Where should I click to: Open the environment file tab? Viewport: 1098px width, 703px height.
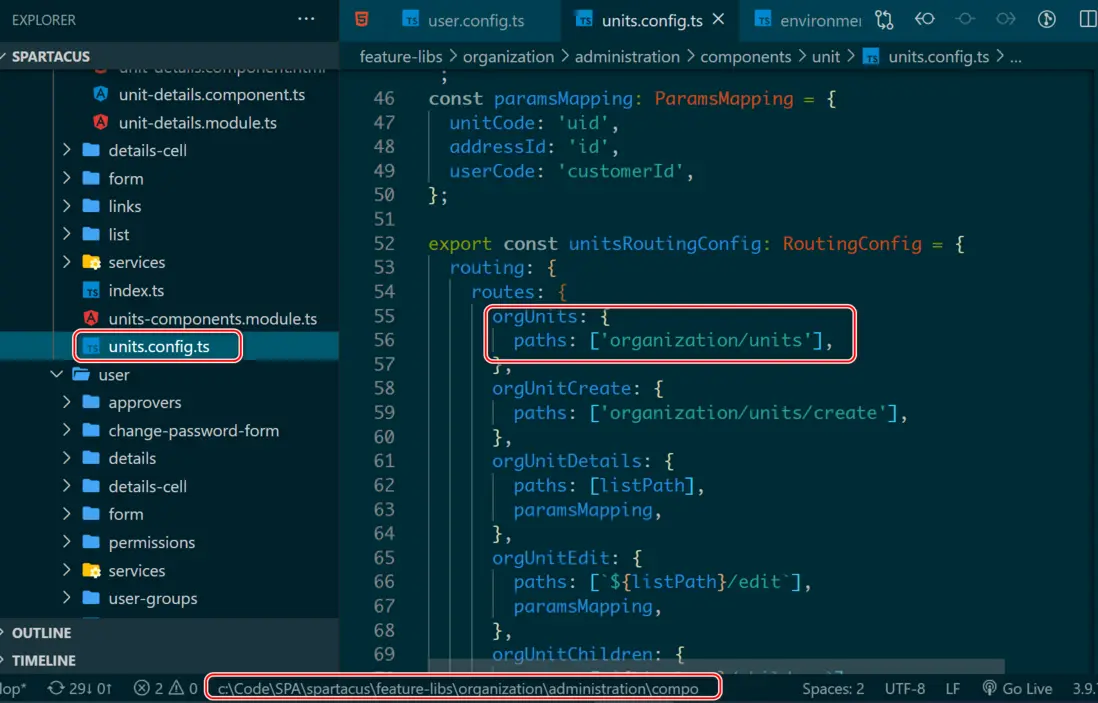[x=809, y=20]
